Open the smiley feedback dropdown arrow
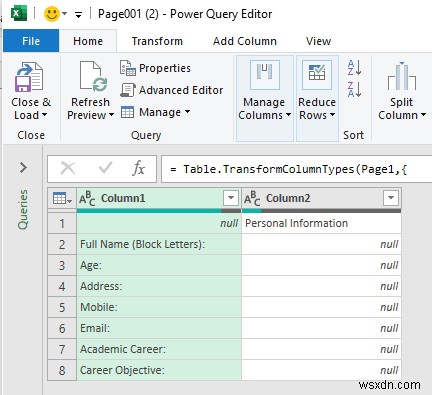 [65, 14]
